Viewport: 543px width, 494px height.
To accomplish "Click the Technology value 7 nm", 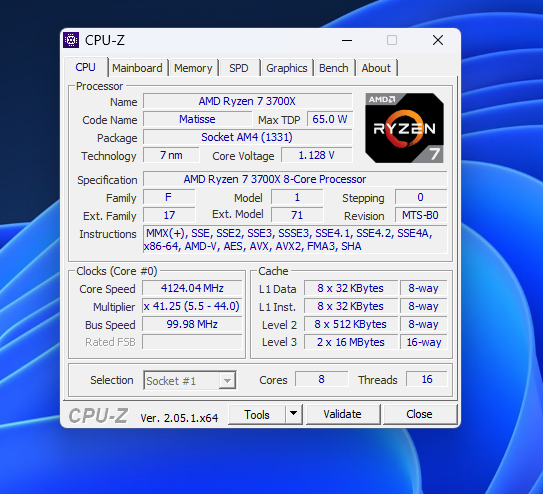I will [x=171, y=155].
